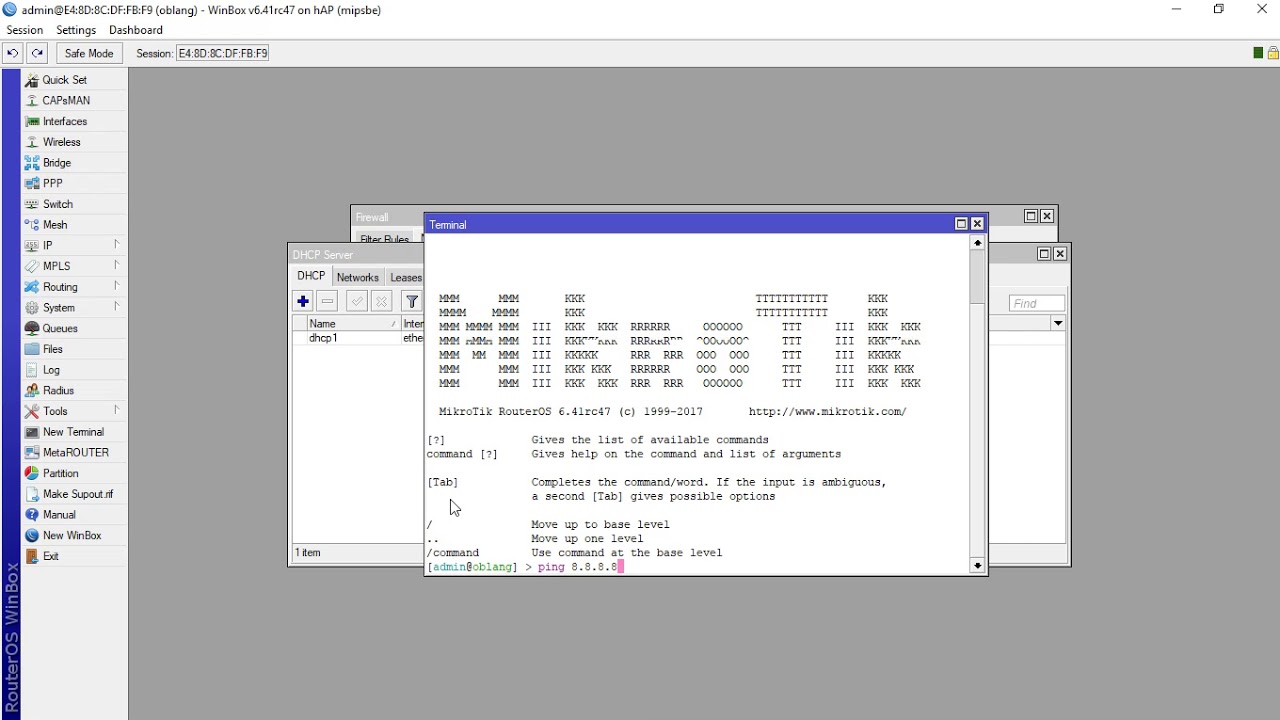Open MetaROUTER
The width and height of the screenshot is (1280, 720).
(x=76, y=453)
